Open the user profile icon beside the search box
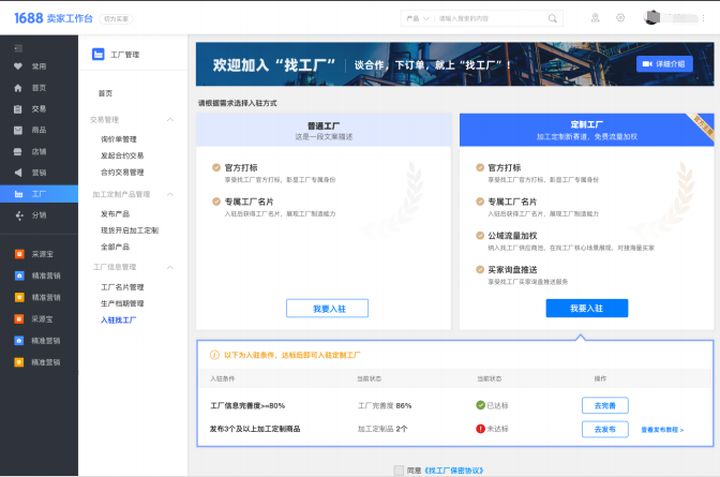The image size is (720, 477). point(595,18)
